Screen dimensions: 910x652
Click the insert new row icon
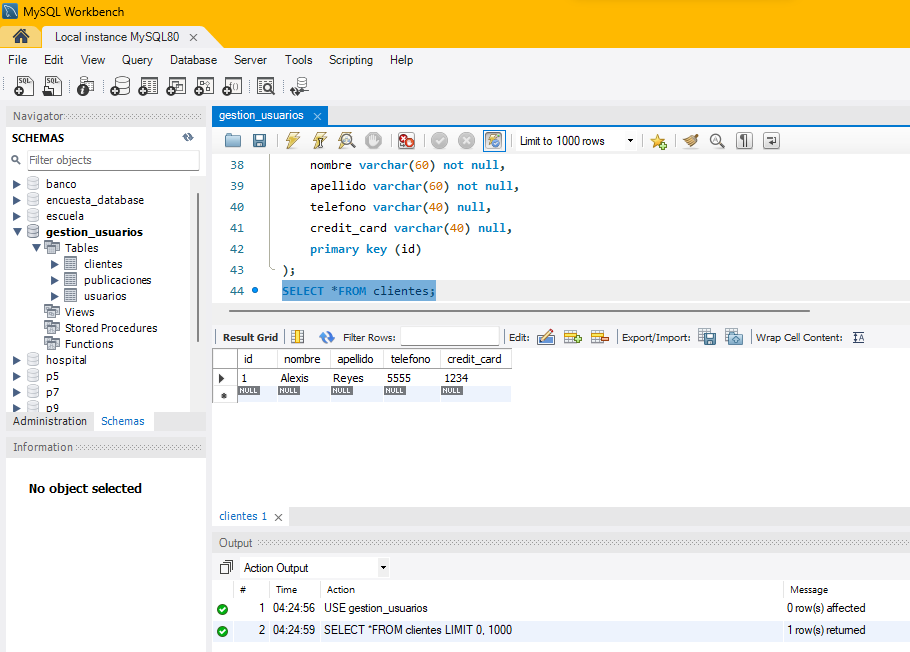click(573, 338)
